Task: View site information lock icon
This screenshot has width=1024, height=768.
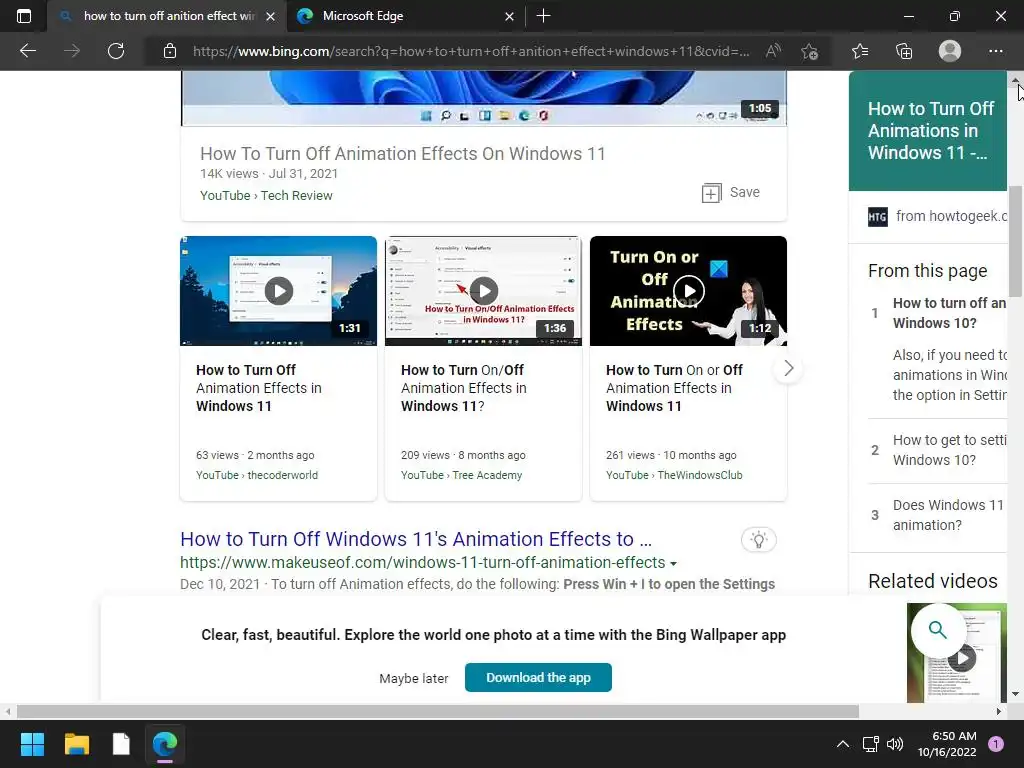Action: click(170, 51)
